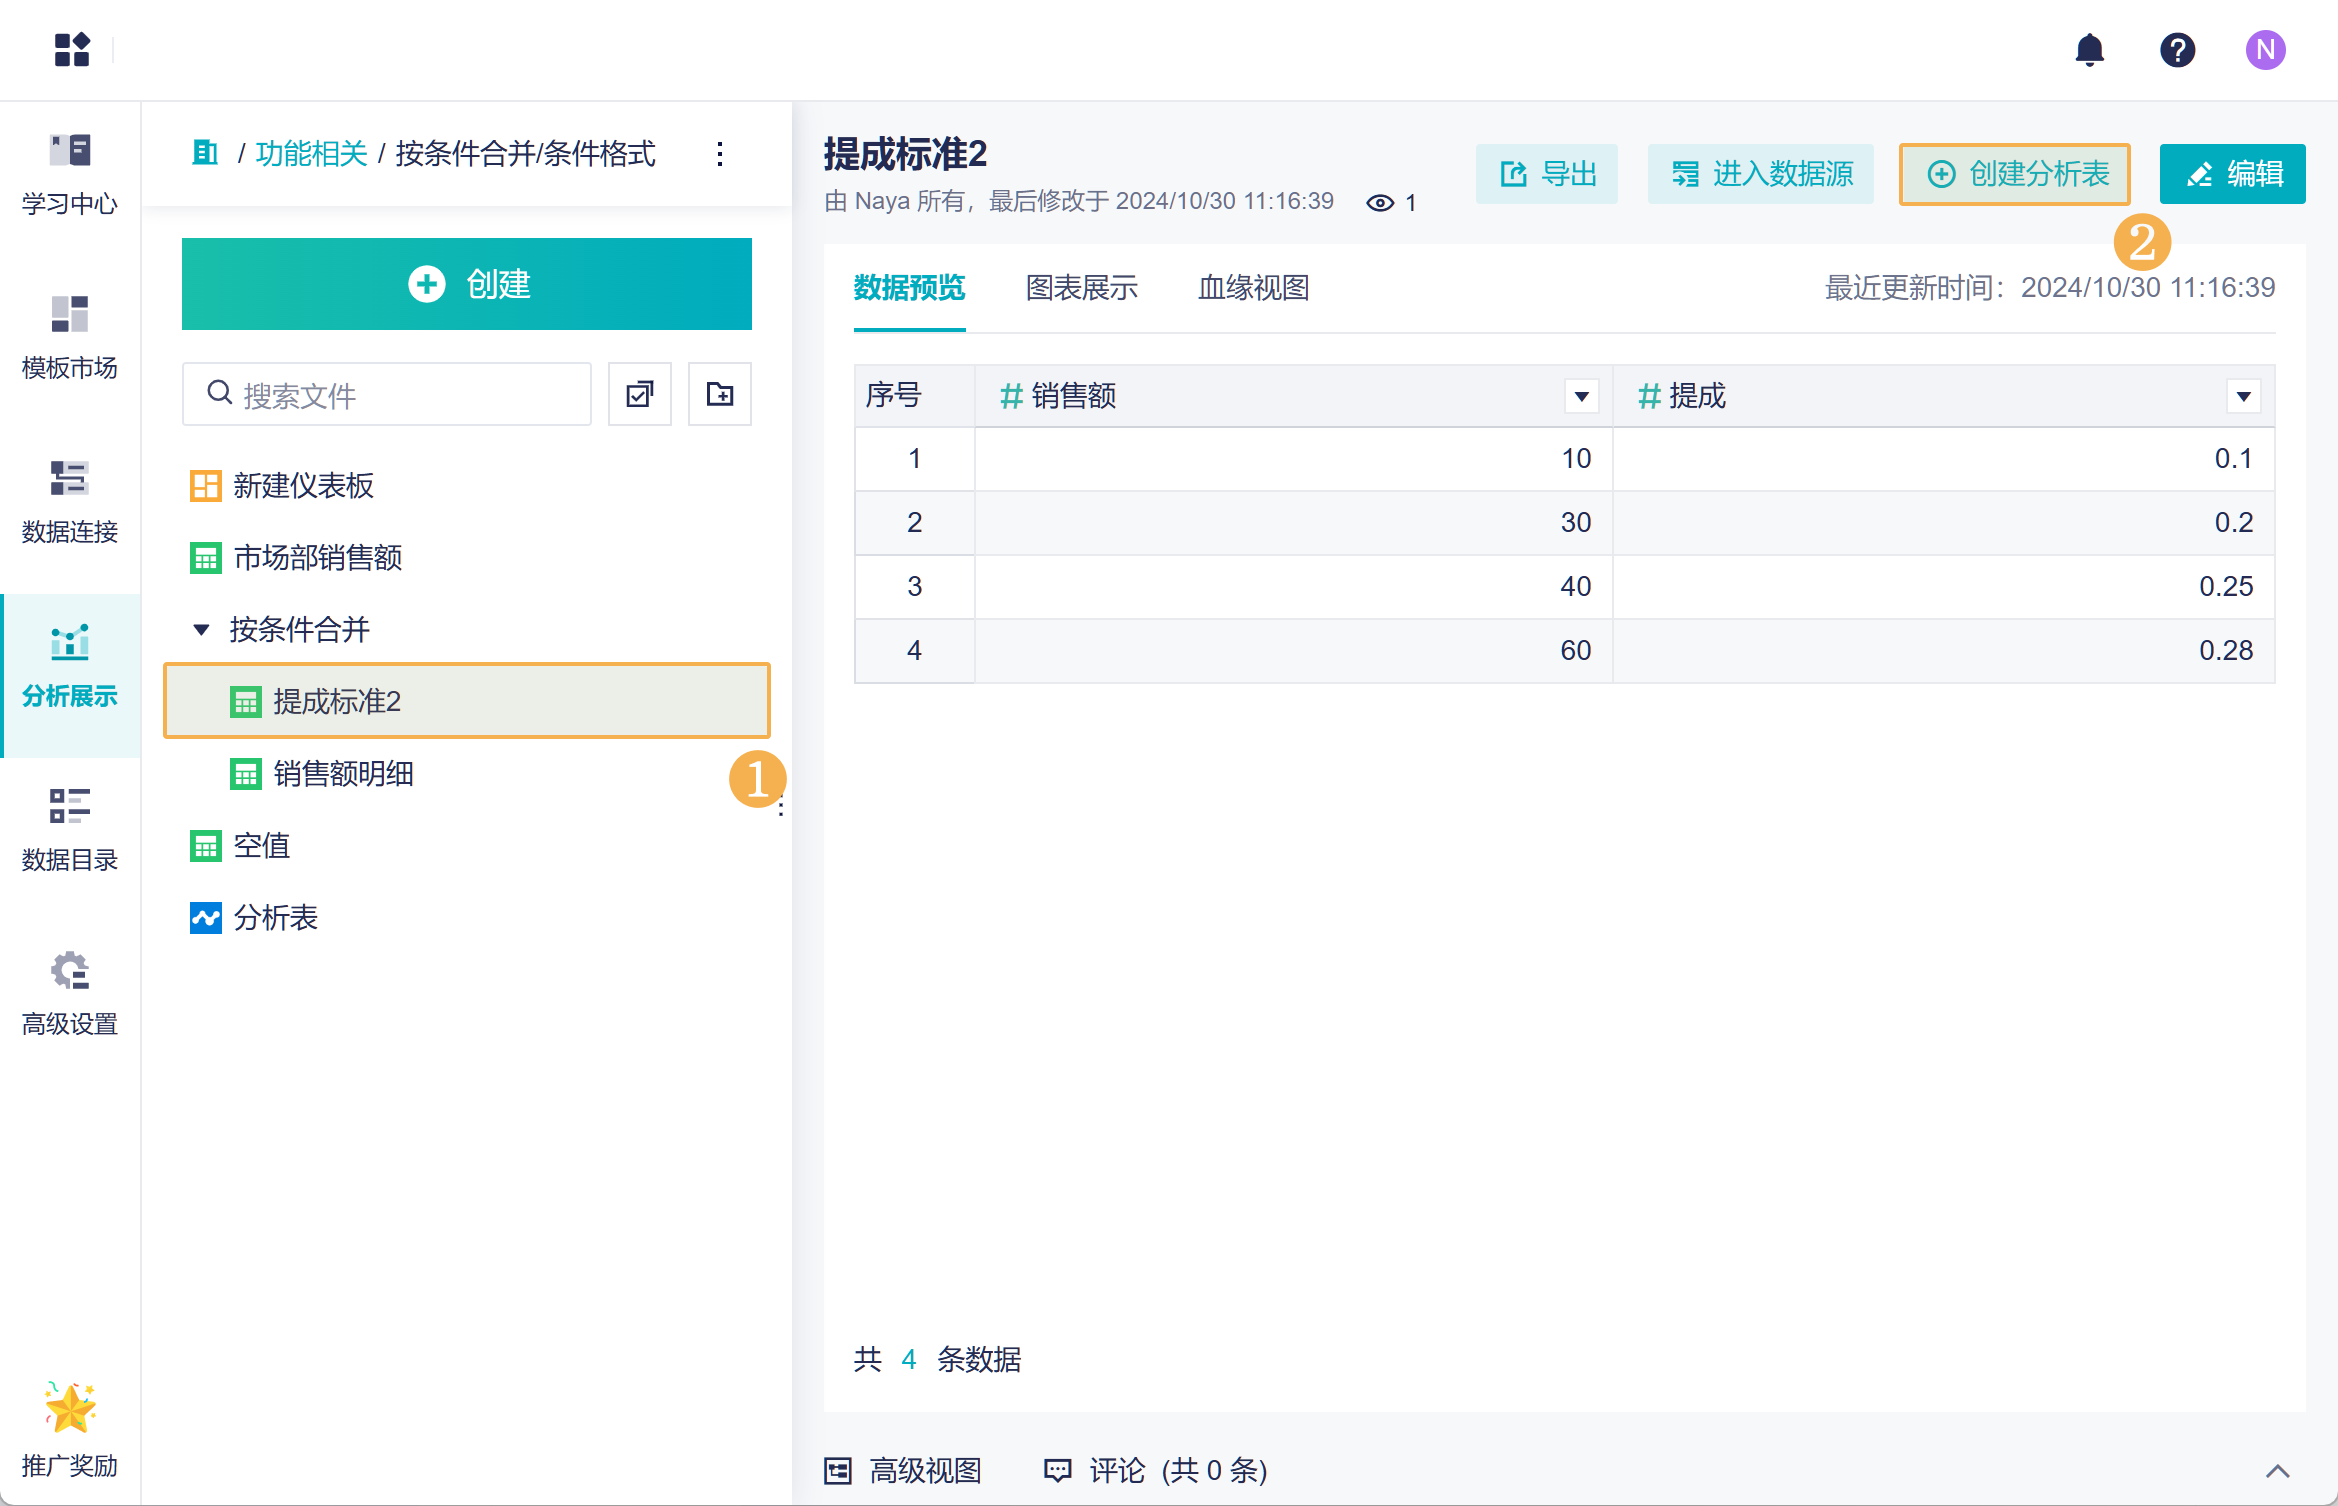Image resolution: width=2338 pixels, height=1506 pixels.
Task: Toggle batch select checkbox icon
Action: click(x=640, y=394)
